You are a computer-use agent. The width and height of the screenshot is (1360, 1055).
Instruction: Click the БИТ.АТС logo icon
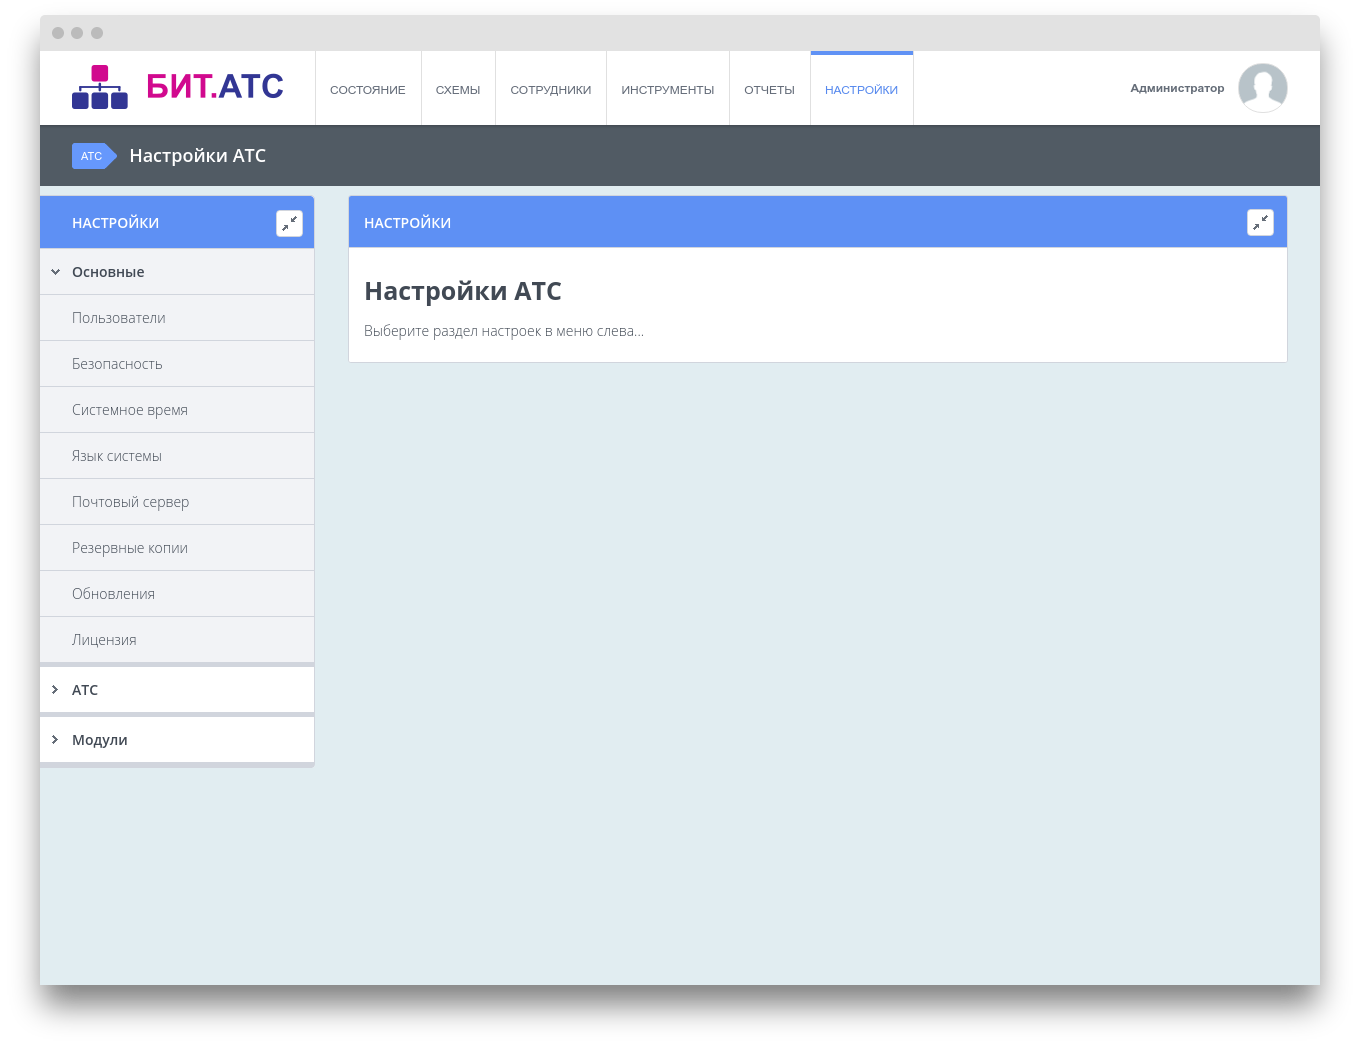click(x=100, y=87)
